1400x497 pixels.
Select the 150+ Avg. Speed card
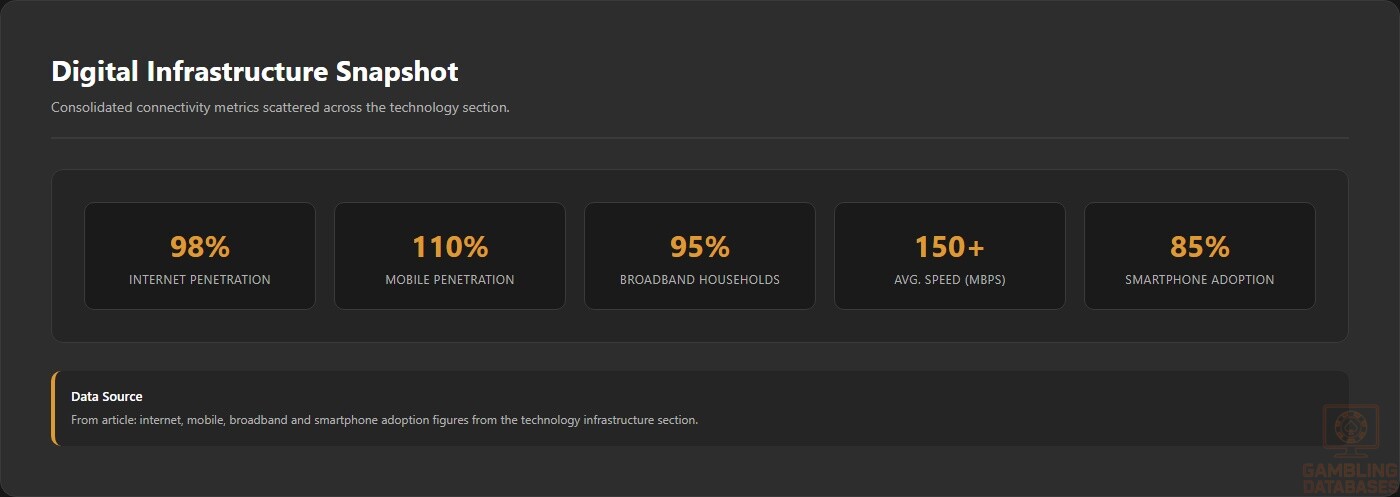(x=950, y=256)
